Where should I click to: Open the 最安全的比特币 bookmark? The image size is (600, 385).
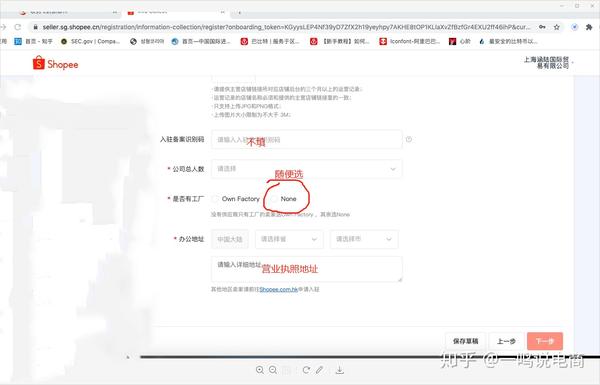click(x=508, y=41)
